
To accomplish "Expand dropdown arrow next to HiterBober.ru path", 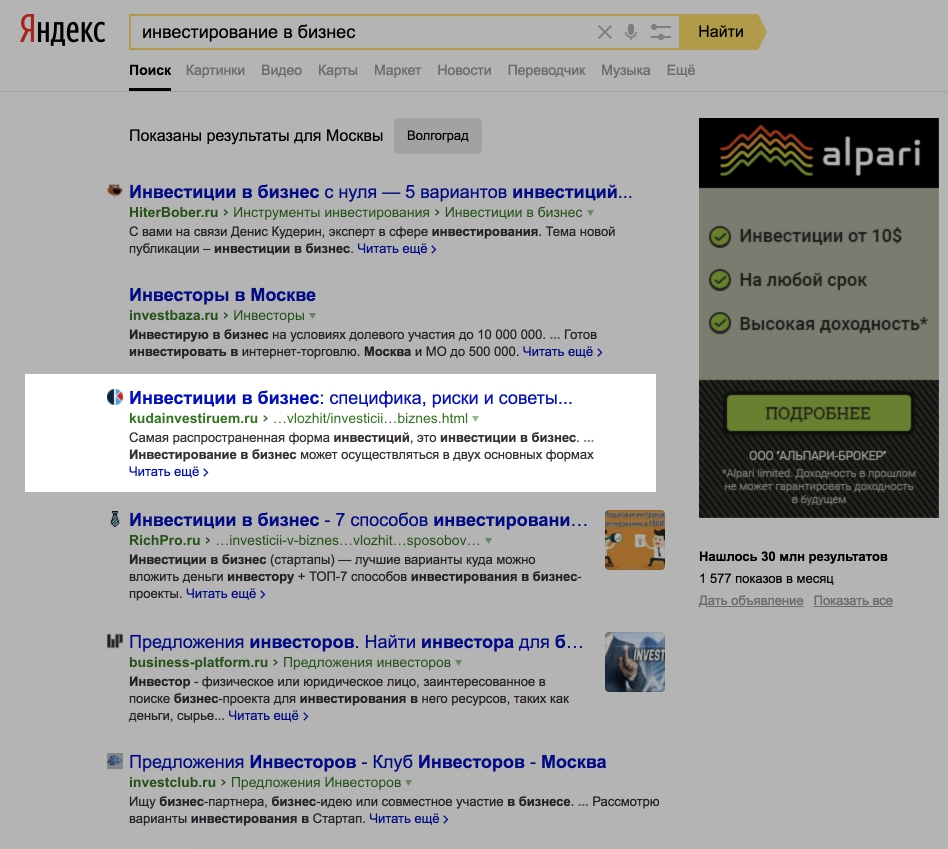I will click(591, 213).
